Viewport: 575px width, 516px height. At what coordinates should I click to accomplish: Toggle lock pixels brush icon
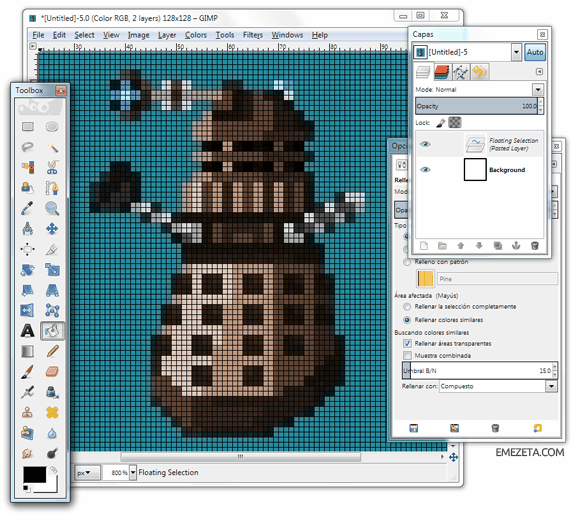coord(441,123)
